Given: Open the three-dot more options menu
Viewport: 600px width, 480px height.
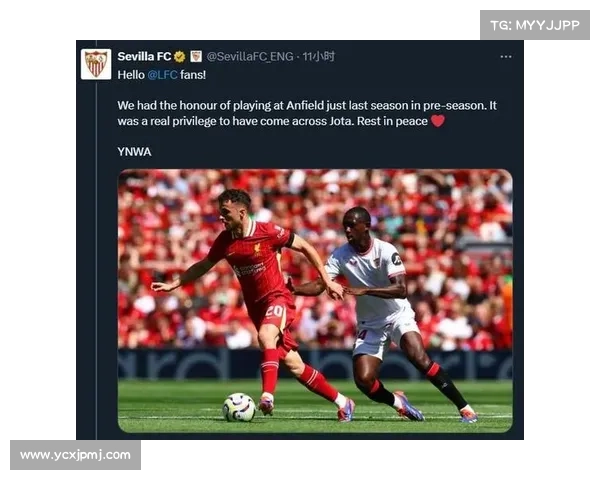Looking at the screenshot, I should coord(506,57).
